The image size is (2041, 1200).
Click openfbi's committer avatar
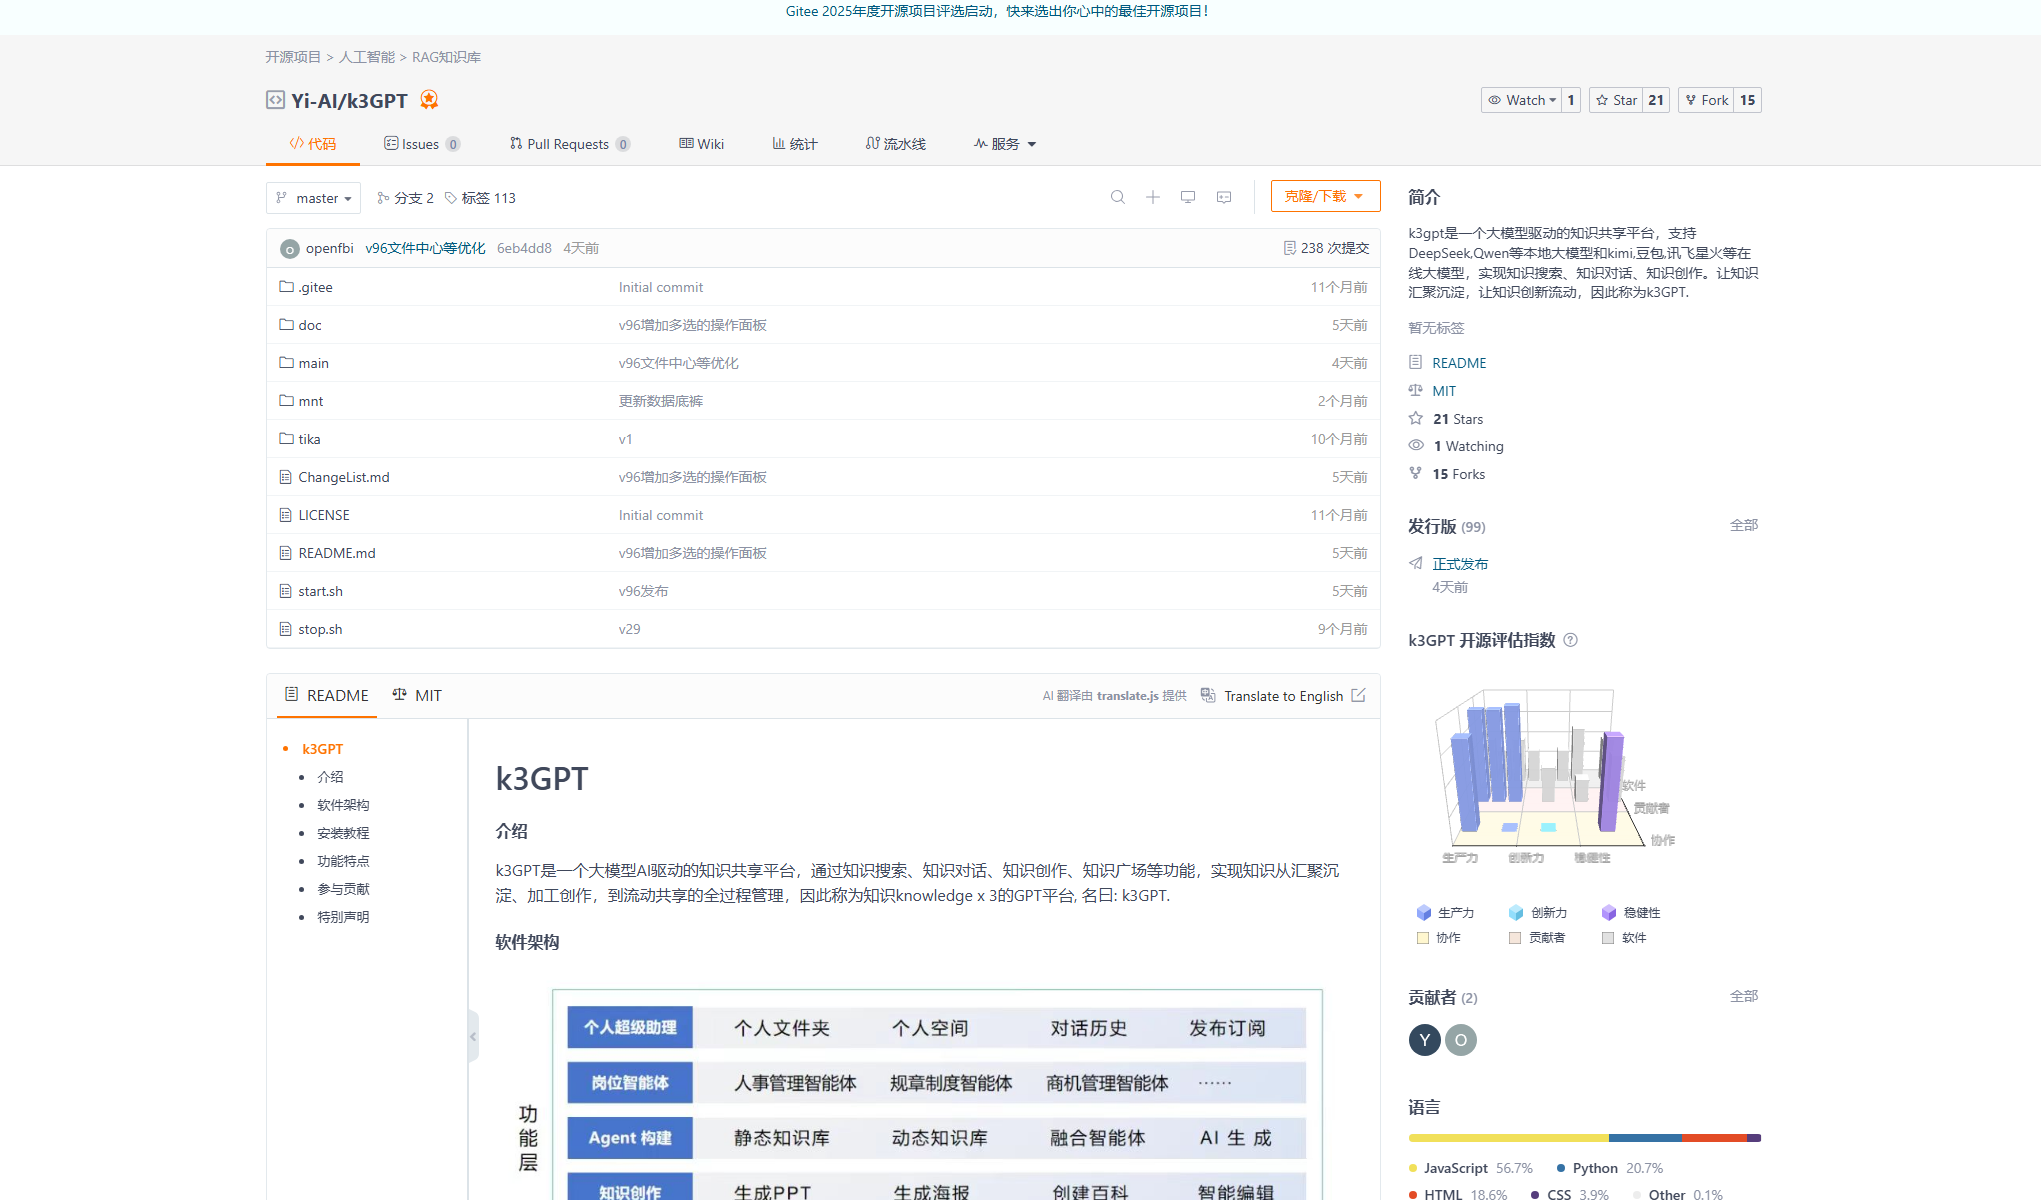point(289,248)
